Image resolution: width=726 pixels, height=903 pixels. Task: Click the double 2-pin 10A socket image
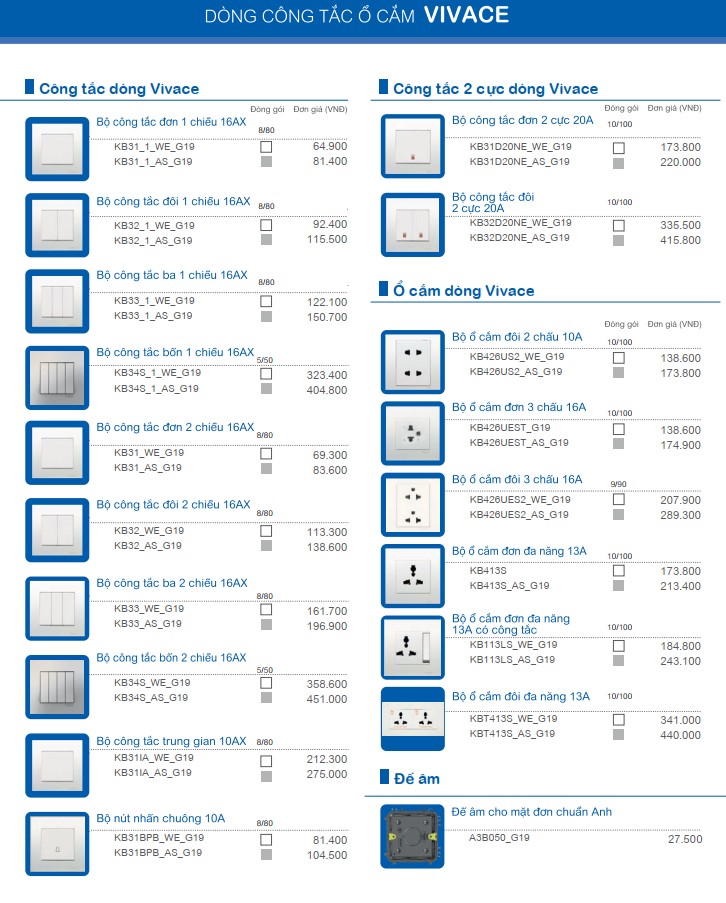pyautogui.click(x=413, y=362)
